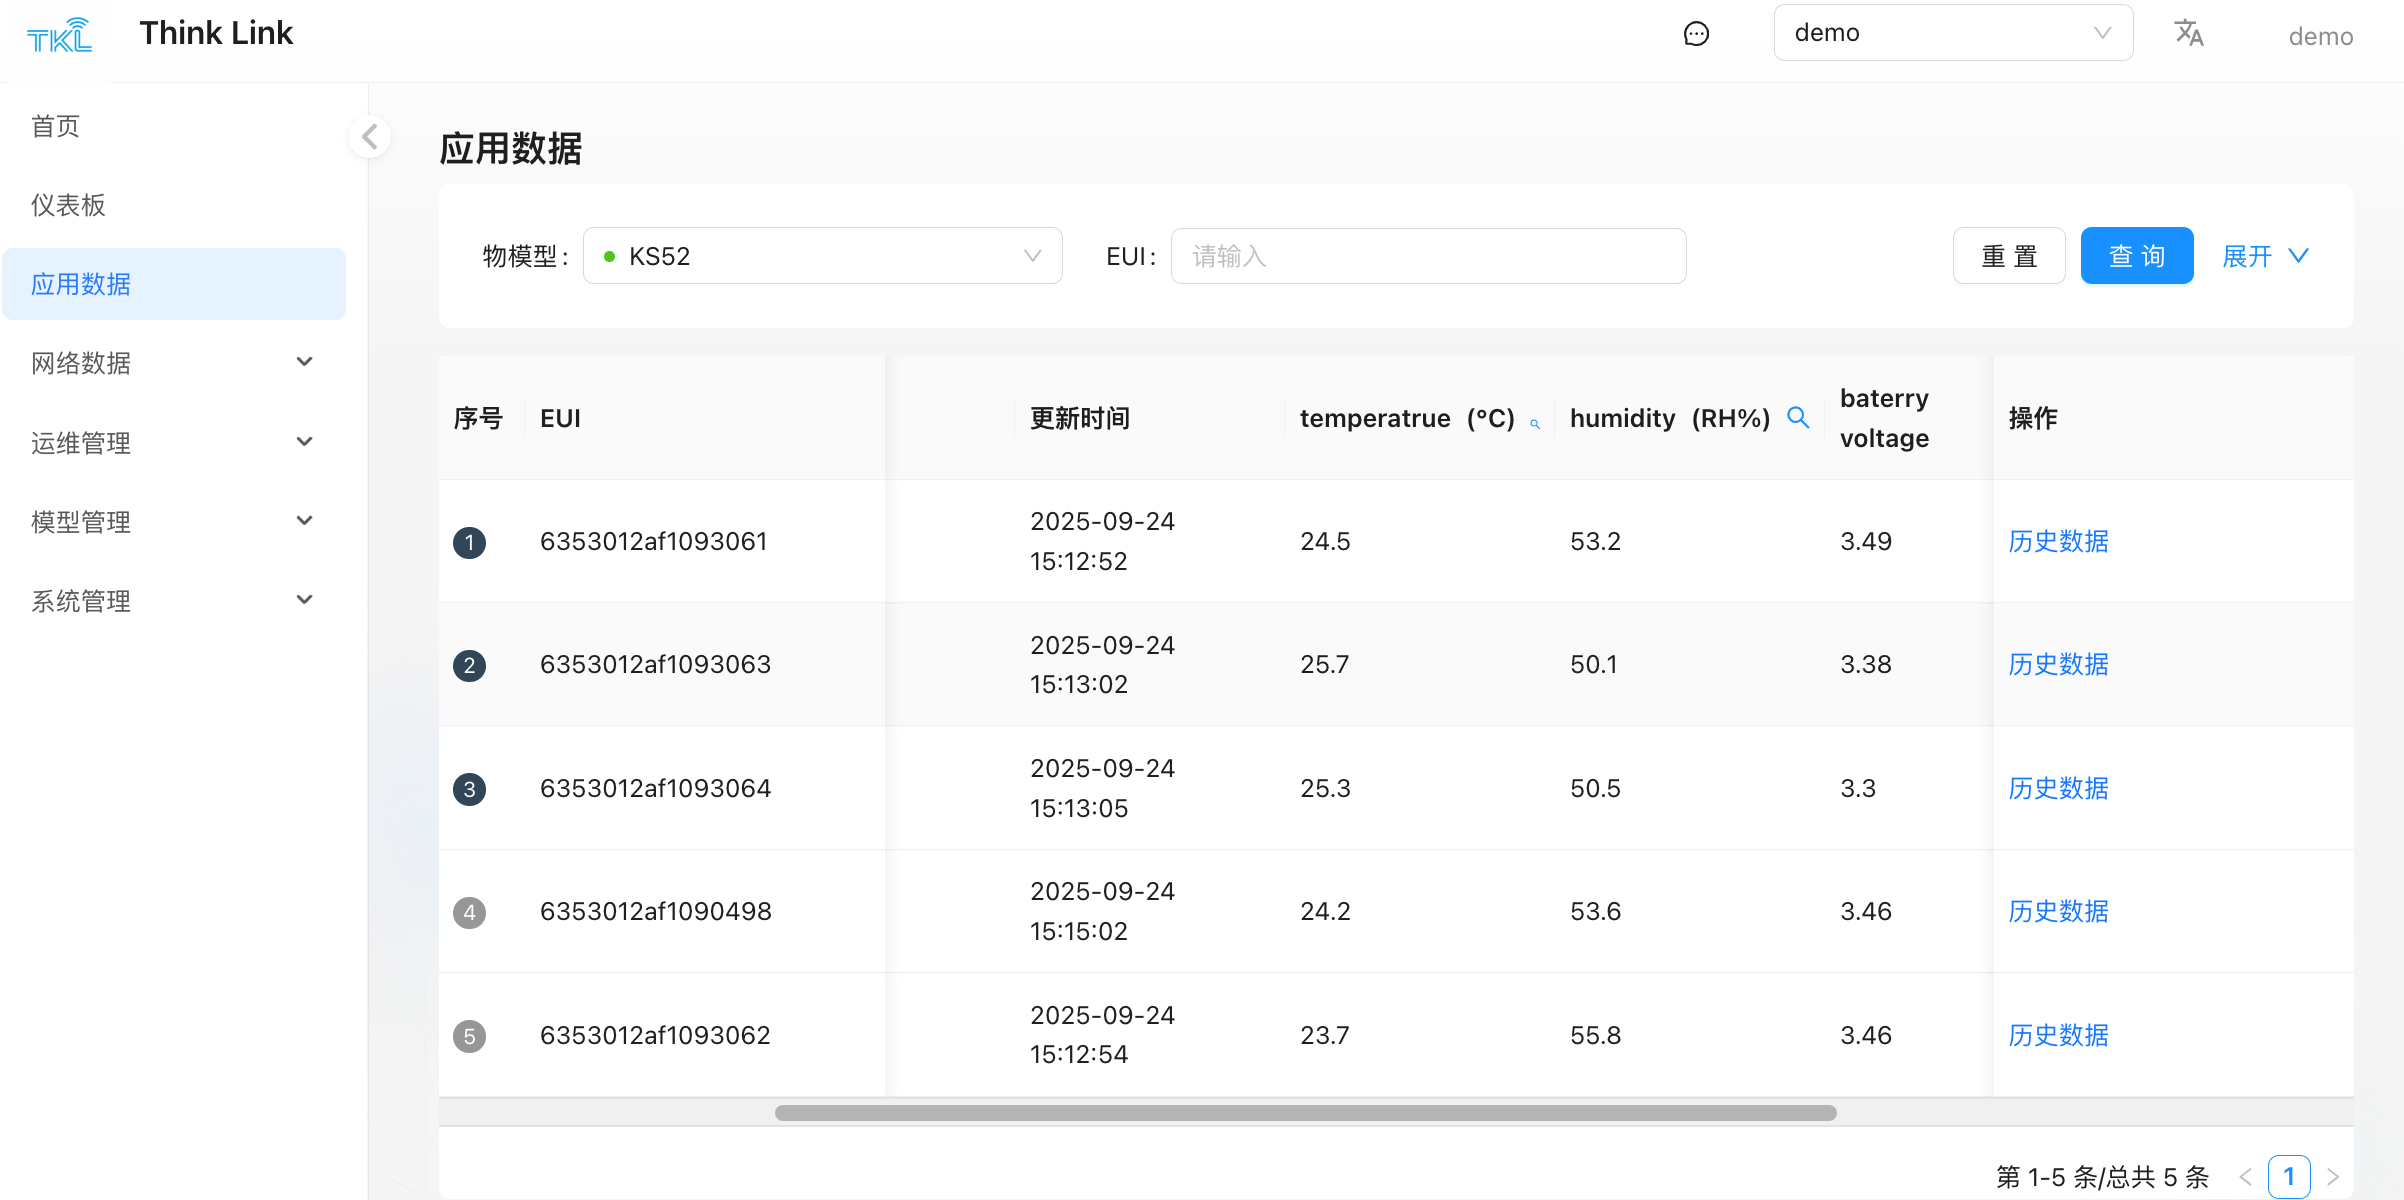Open the demo organization dropdown
Image resolution: width=2404 pixels, height=1200 pixels.
1952,33
